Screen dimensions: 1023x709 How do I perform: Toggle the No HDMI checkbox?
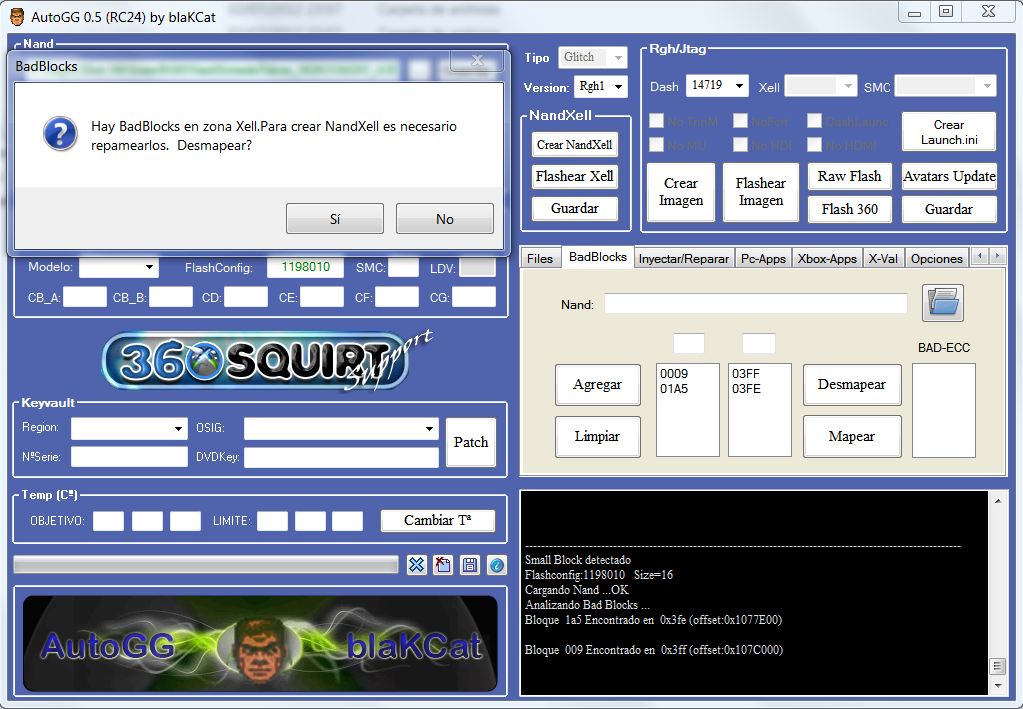click(814, 145)
